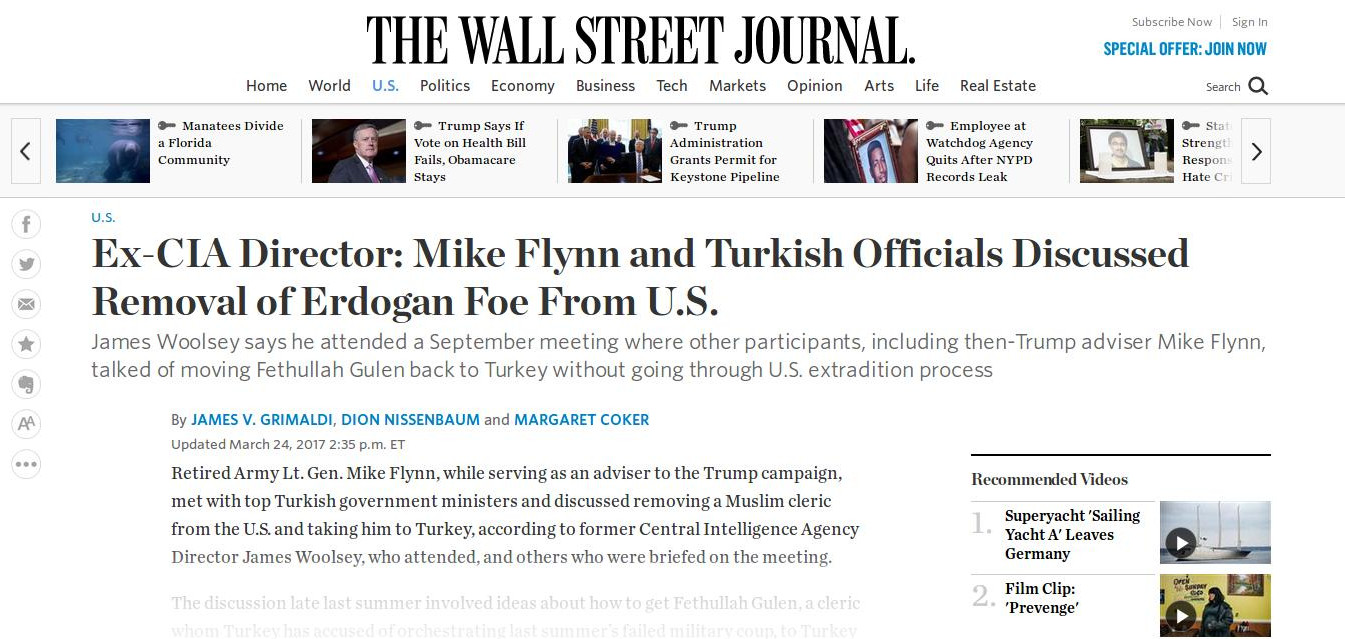Share article on Facebook icon
1345x639 pixels.
pyautogui.click(x=26, y=224)
